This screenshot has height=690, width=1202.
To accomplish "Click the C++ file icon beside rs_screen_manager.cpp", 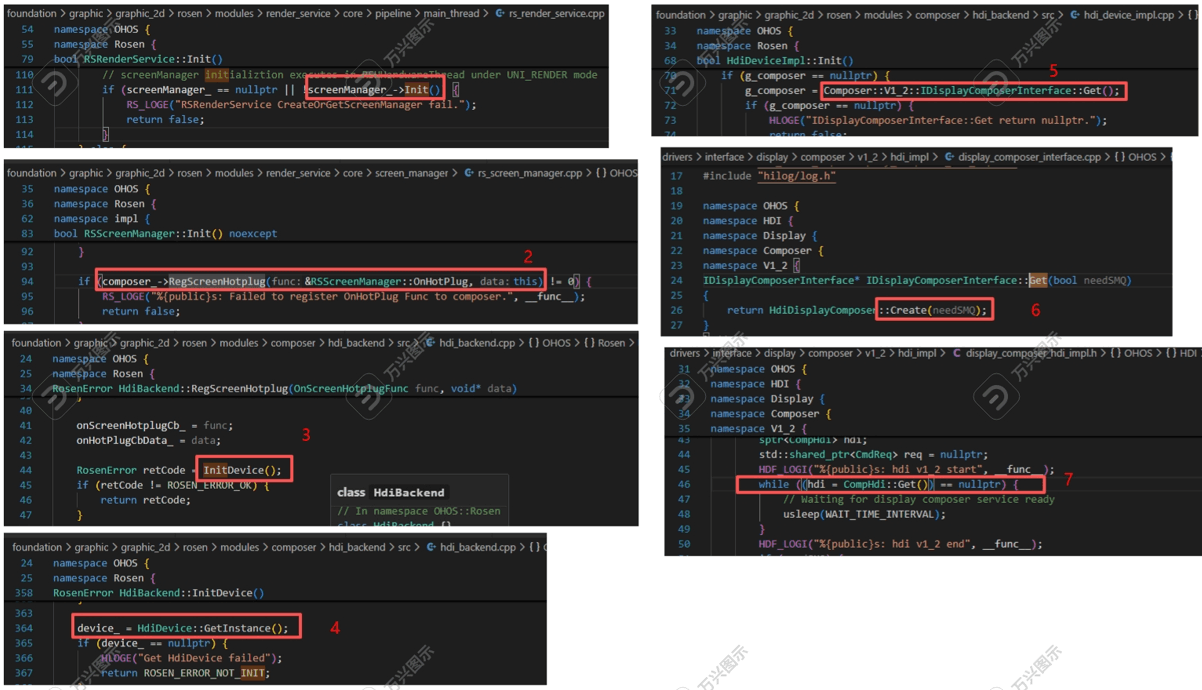I will coord(468,173).
